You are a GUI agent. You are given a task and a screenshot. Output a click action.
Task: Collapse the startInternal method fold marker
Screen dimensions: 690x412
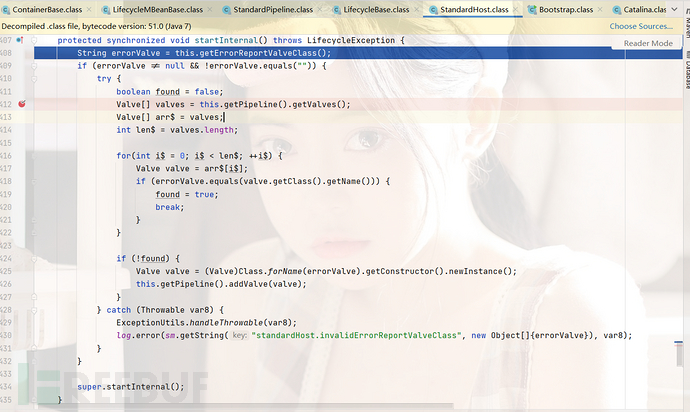click(34, 40)
